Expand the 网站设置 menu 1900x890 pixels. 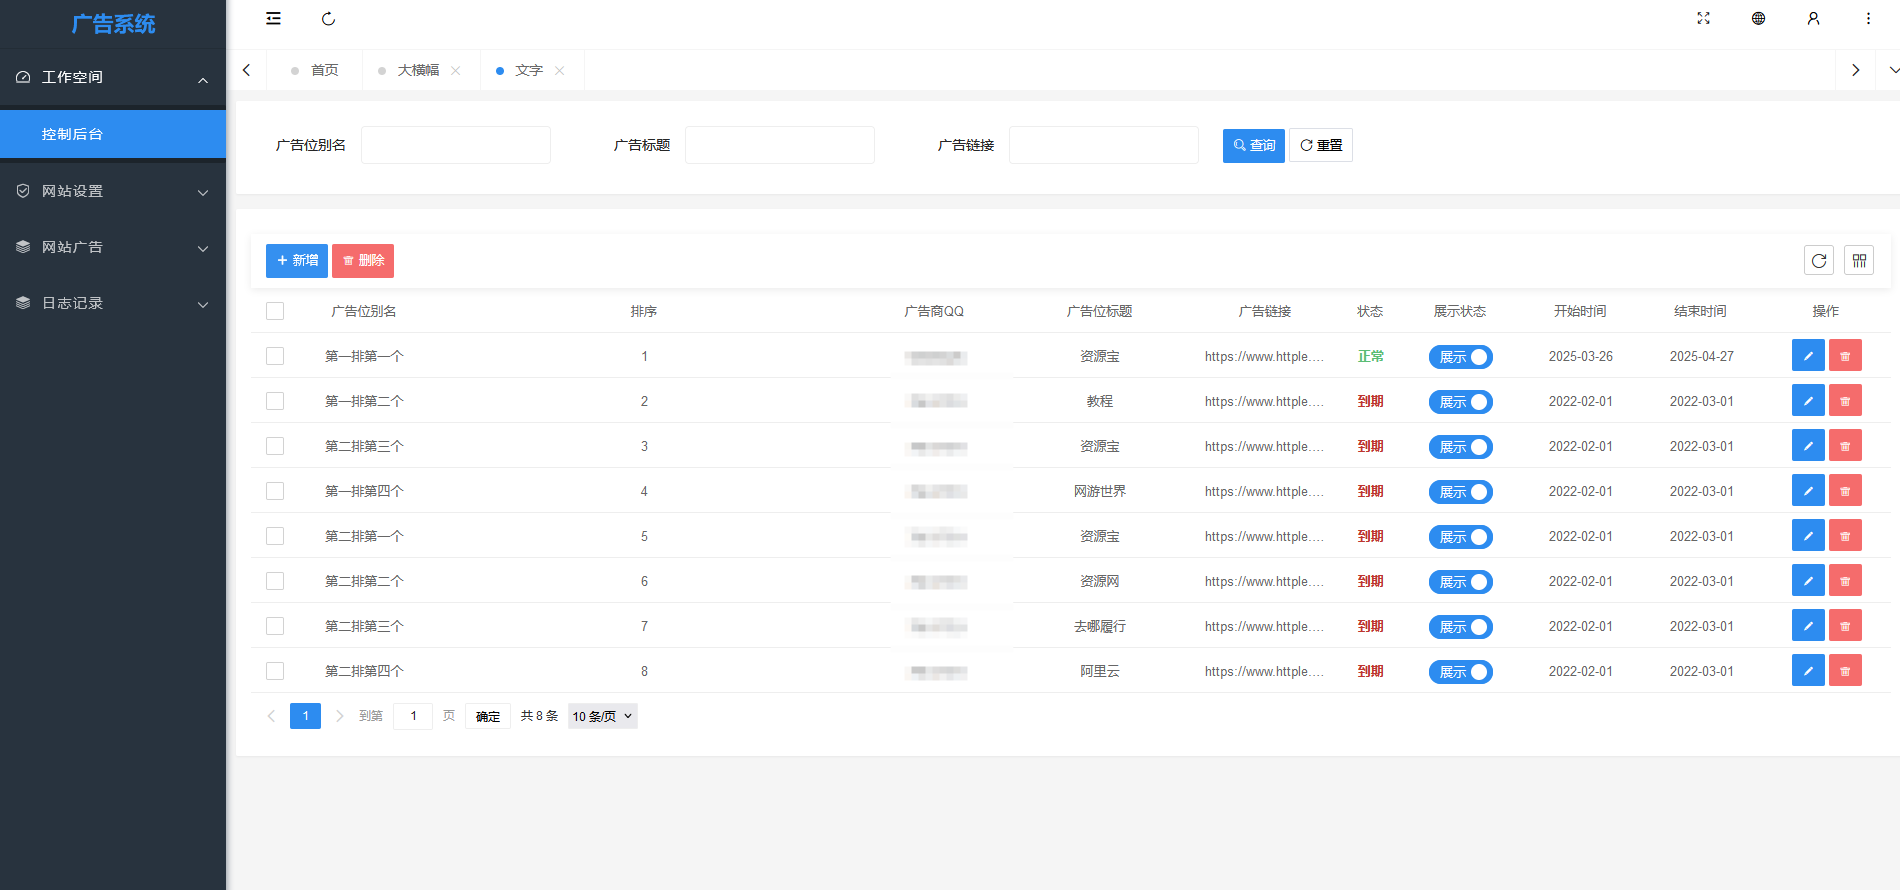click(113, 191)
